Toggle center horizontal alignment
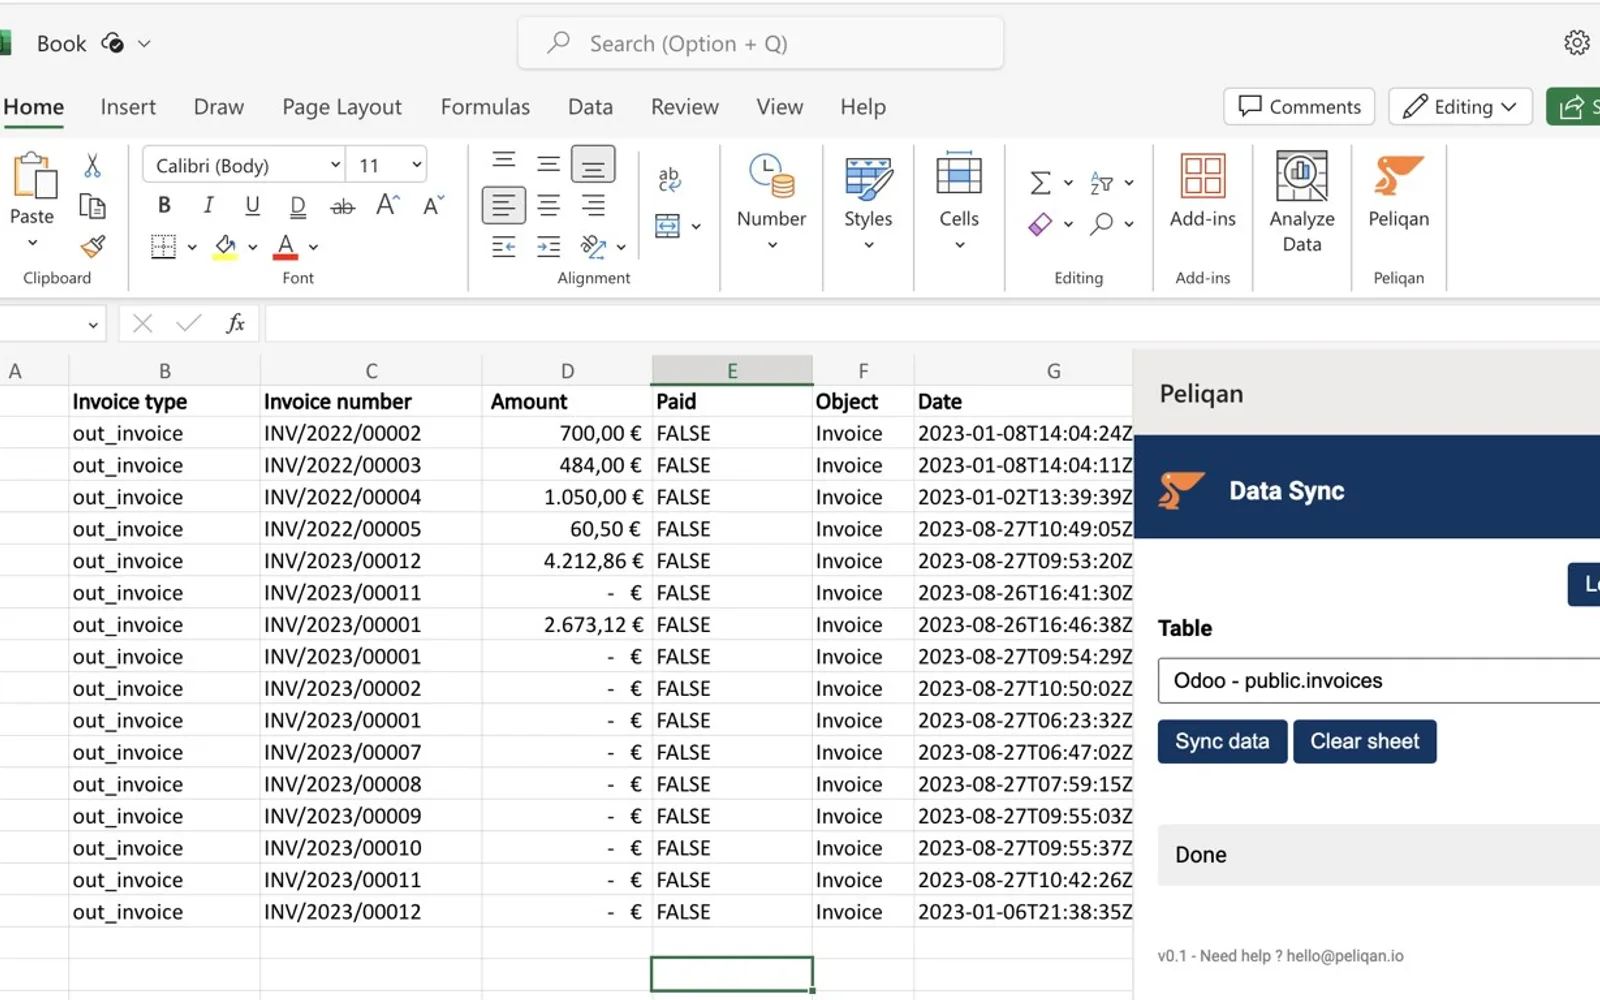This screenshot has height=1000, width=1600. 548,206
